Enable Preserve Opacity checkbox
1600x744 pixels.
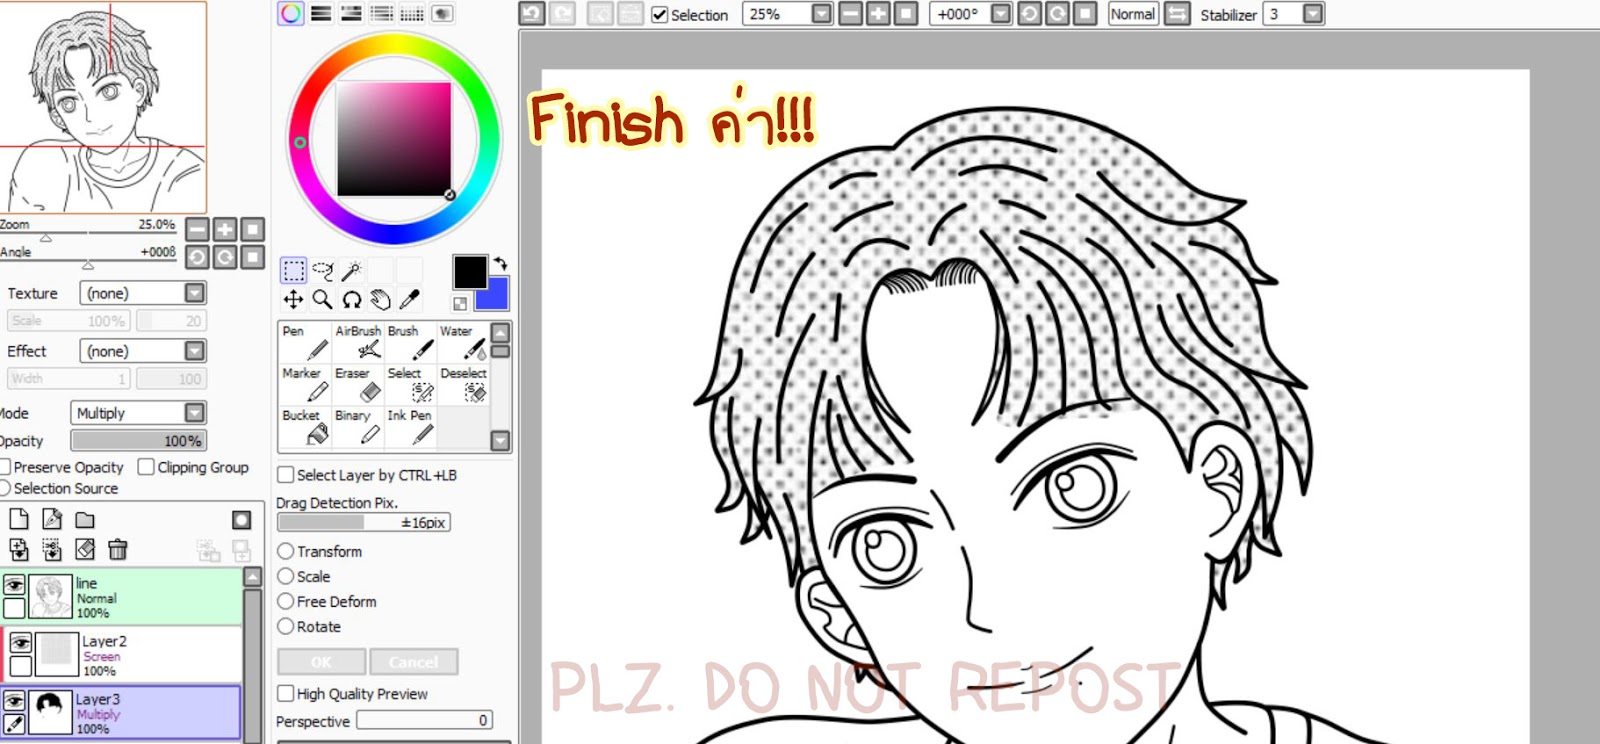pyautogui.click(x=4, y=467)
